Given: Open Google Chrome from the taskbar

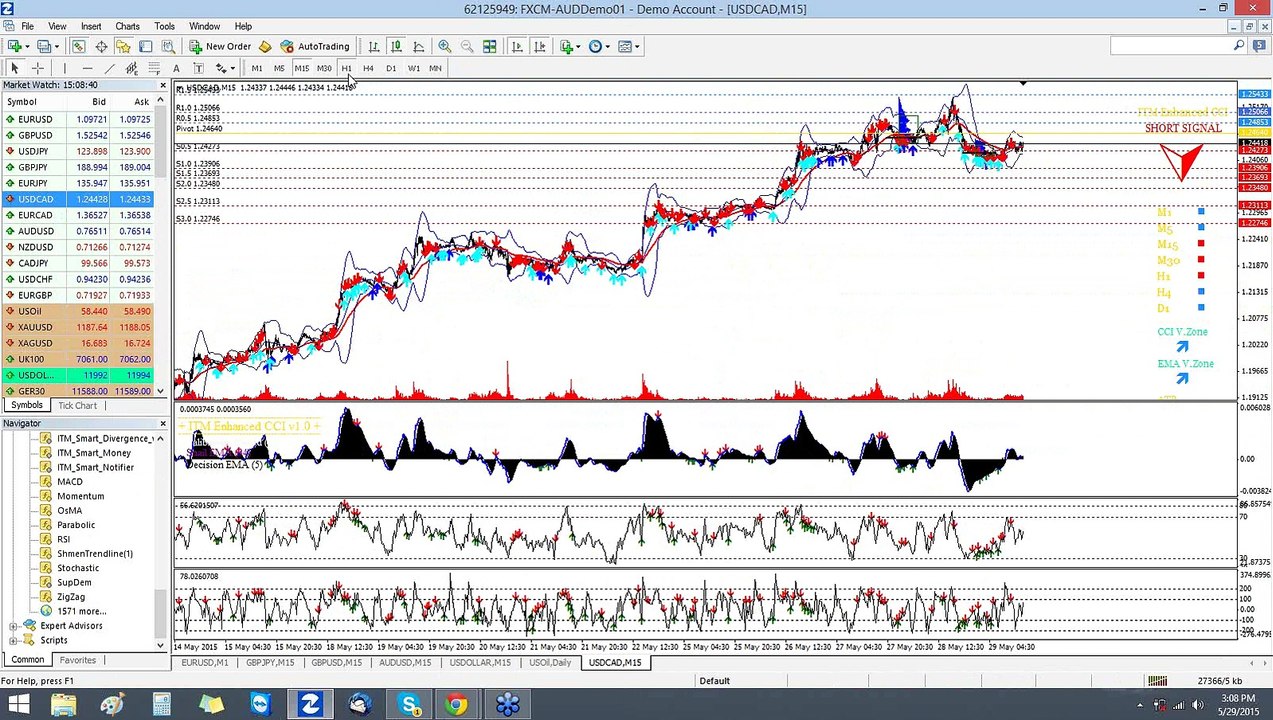Looking at the screenshot, I should (x=456, y=705).
